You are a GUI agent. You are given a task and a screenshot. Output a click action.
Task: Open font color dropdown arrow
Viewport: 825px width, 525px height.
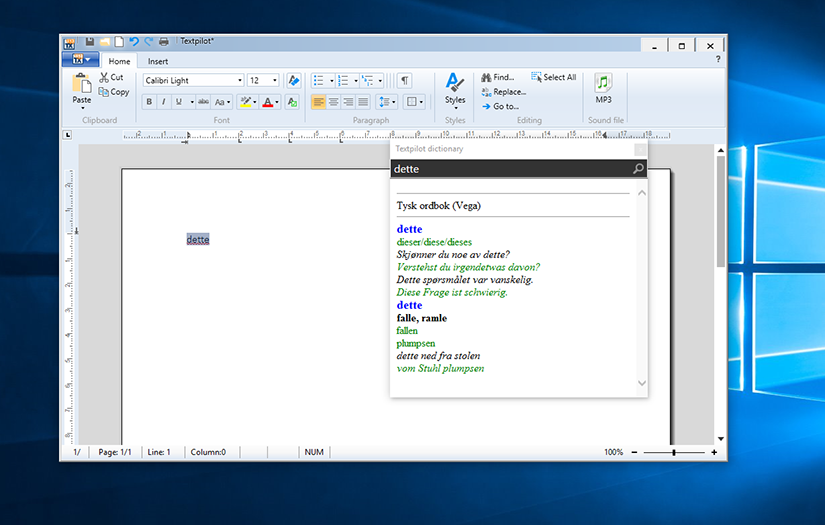277,102
